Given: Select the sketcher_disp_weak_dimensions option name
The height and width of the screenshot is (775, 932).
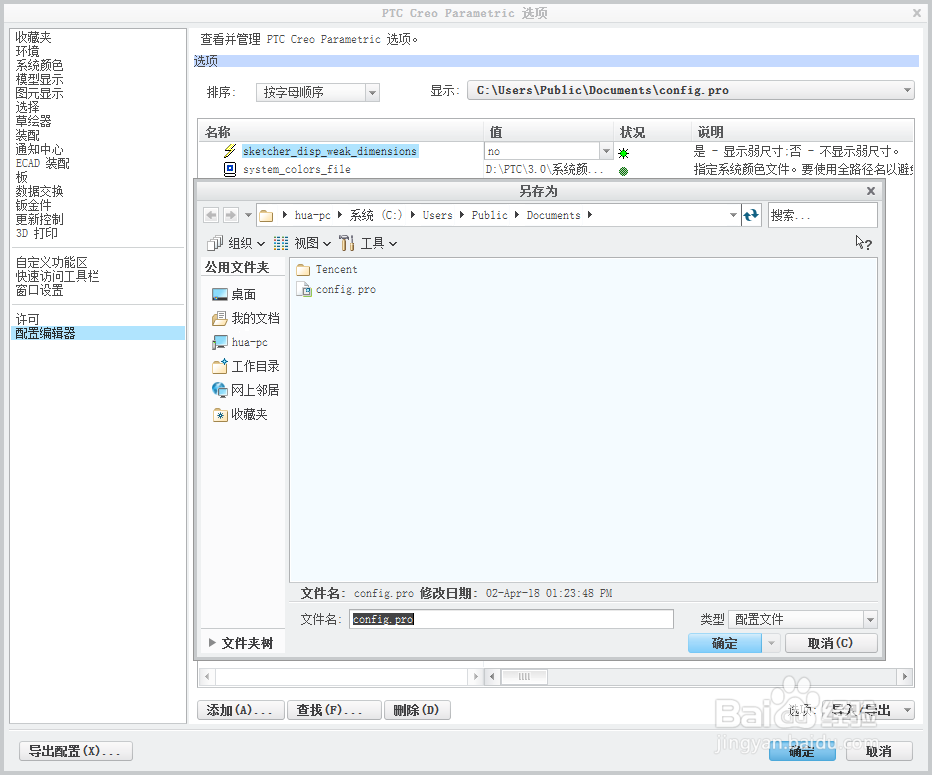Looking at the screenshot, I should 330,151.
